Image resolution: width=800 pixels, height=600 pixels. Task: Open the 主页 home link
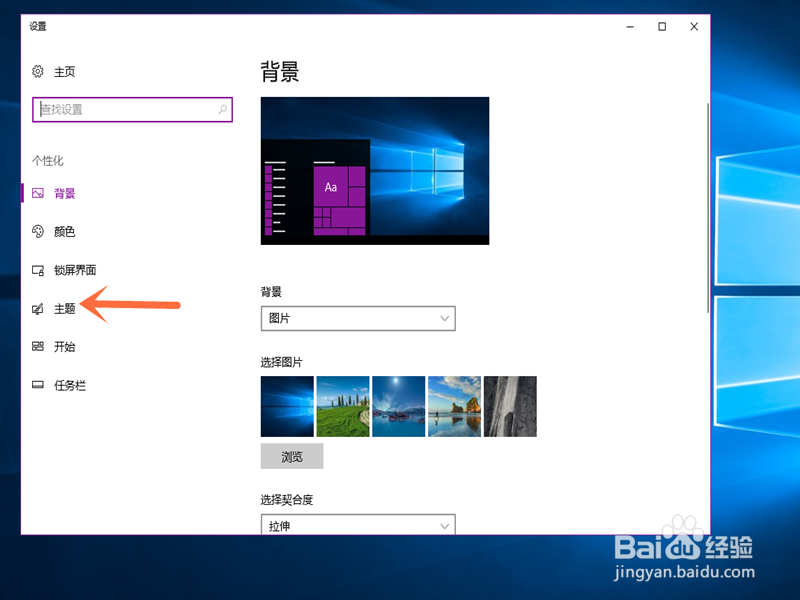[65, 72]
